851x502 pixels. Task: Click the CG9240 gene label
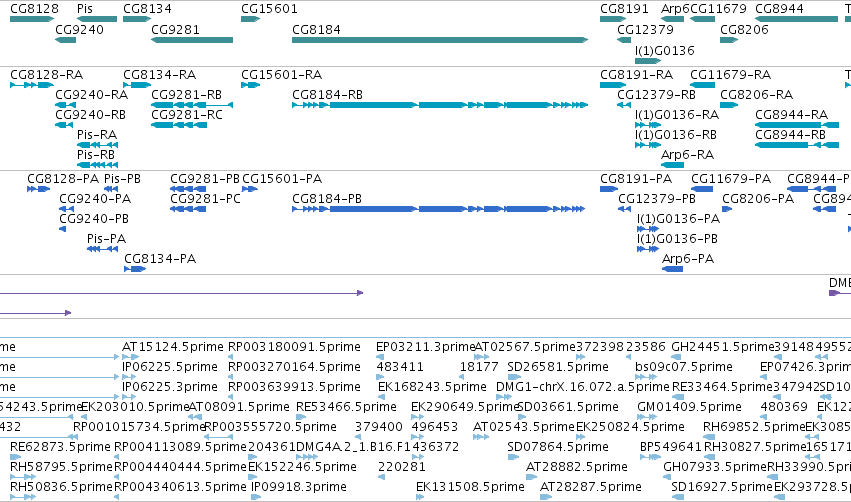pyautogui.click(x=79, y=29)
